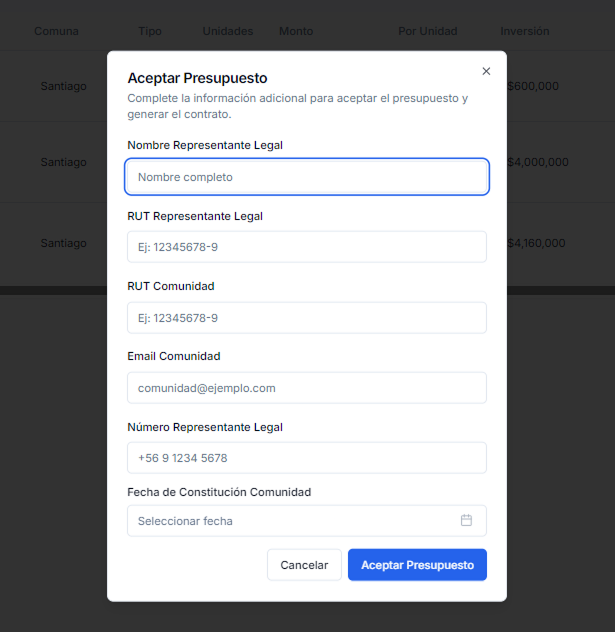Click the Unidades column header

coord(228,31)
